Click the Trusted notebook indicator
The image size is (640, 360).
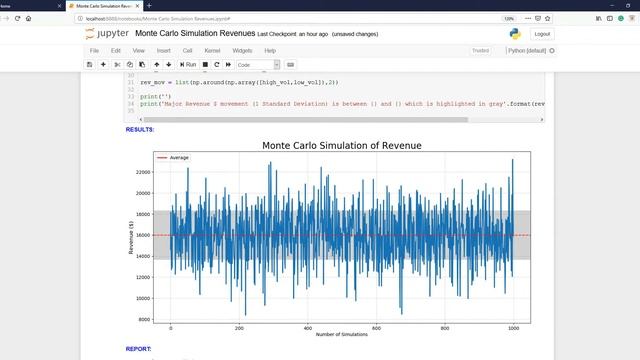coord(480,51)
